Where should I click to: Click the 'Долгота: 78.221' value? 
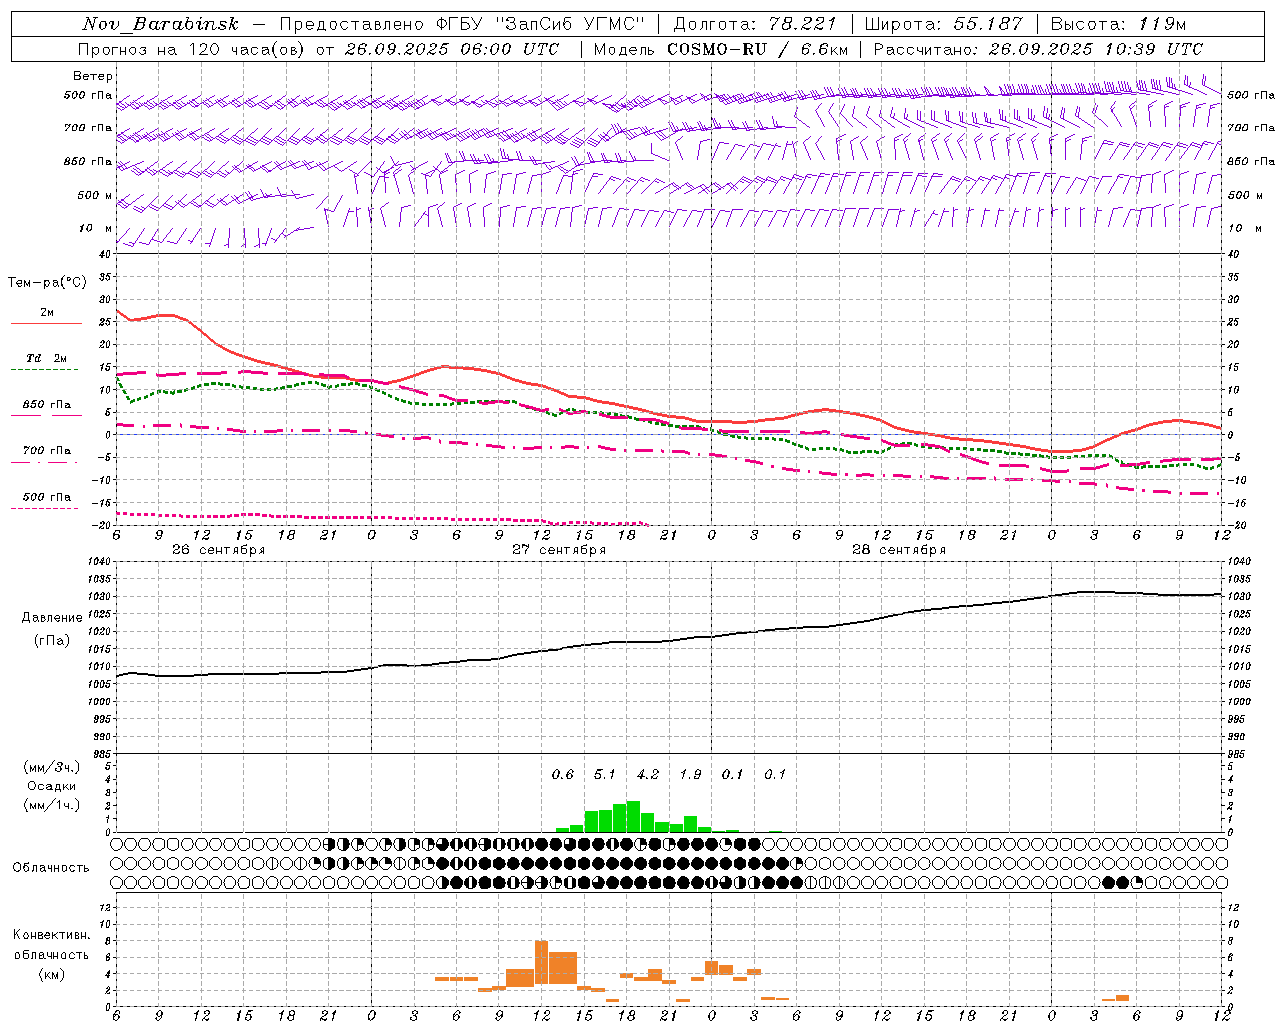pyautogui.click(x=754, y=24)
